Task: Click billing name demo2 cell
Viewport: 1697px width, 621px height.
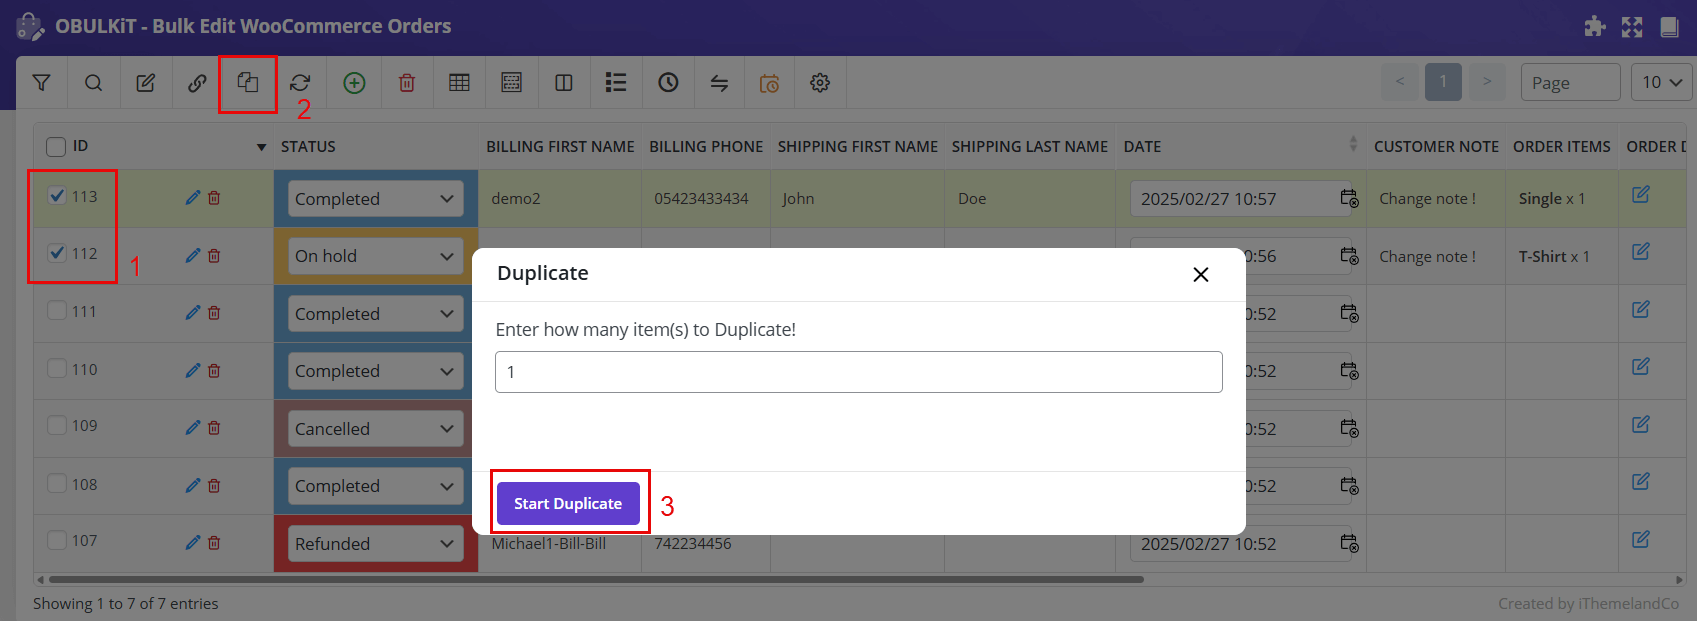Action: (x=516, y=199)
